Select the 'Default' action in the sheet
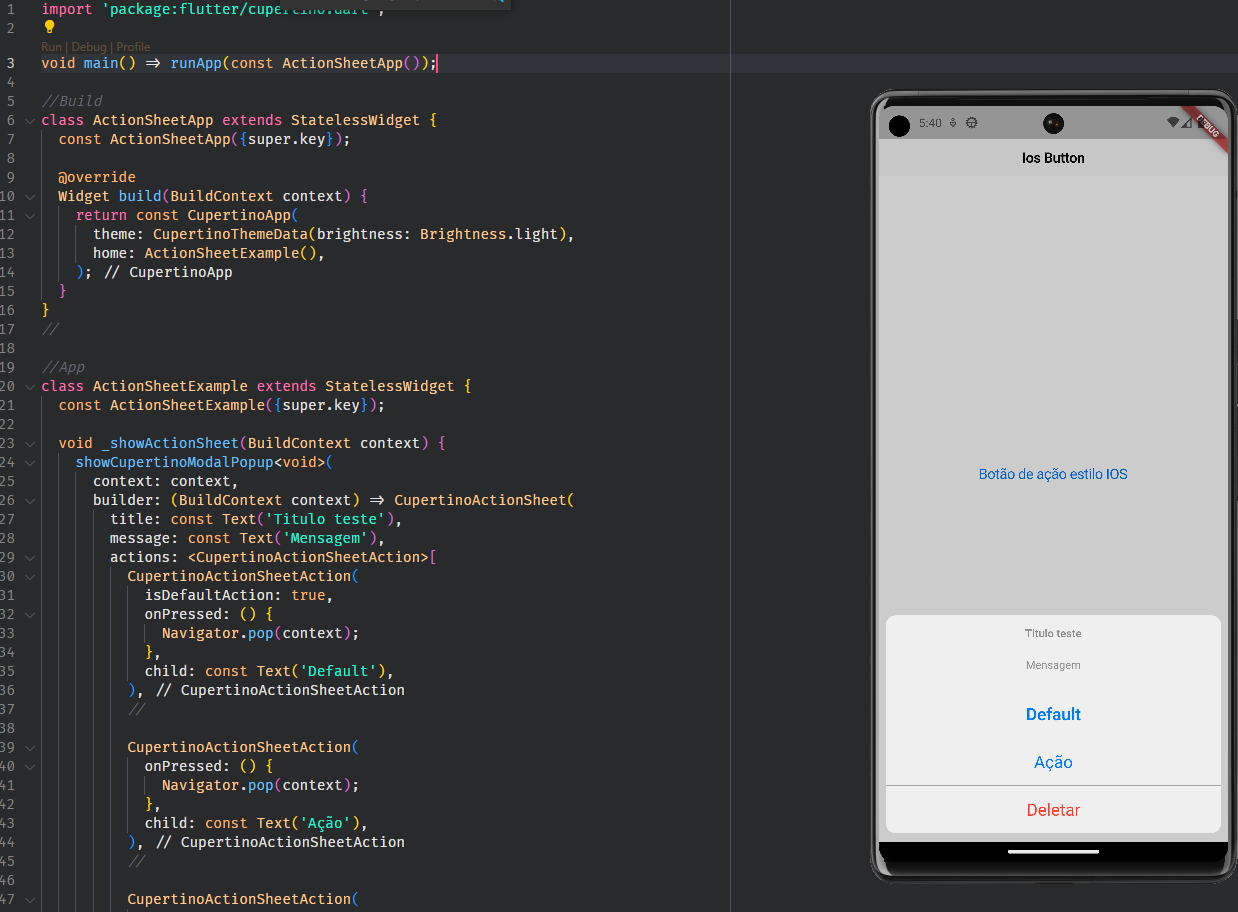The width and height of the screenshot is (1238, 912). click(1052, 714)
